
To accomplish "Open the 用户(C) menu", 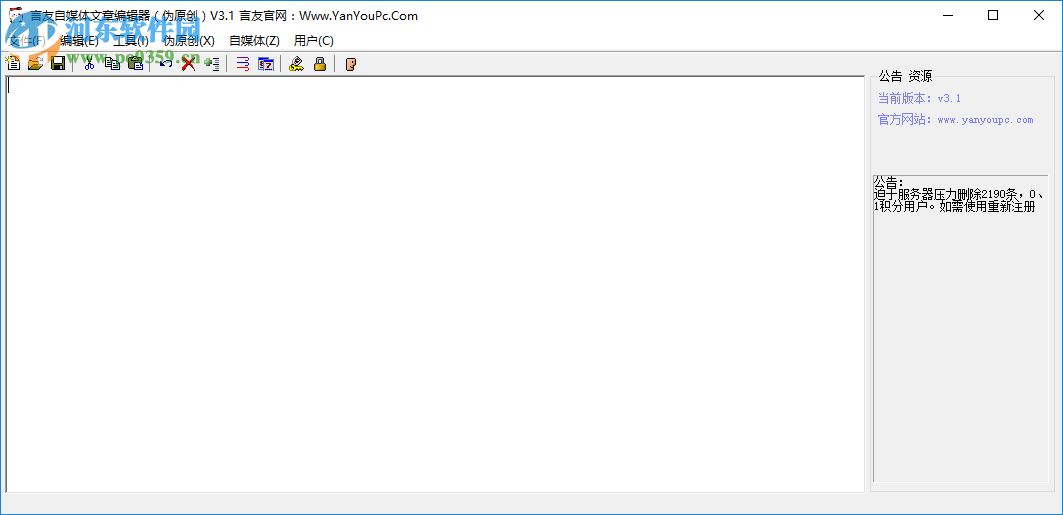I will pos(314,40).
